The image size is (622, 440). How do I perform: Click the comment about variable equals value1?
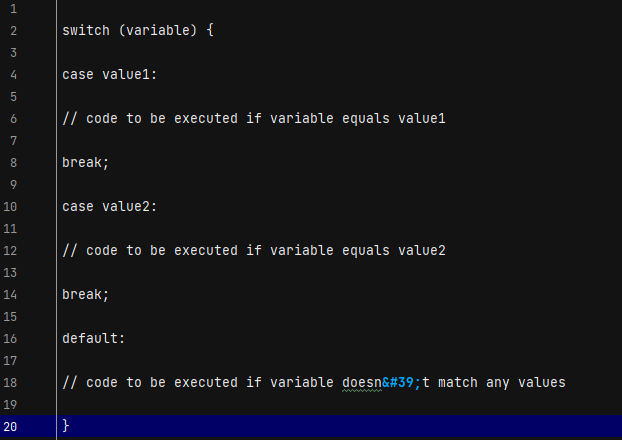pyautogui.click(x=254, y=119)
